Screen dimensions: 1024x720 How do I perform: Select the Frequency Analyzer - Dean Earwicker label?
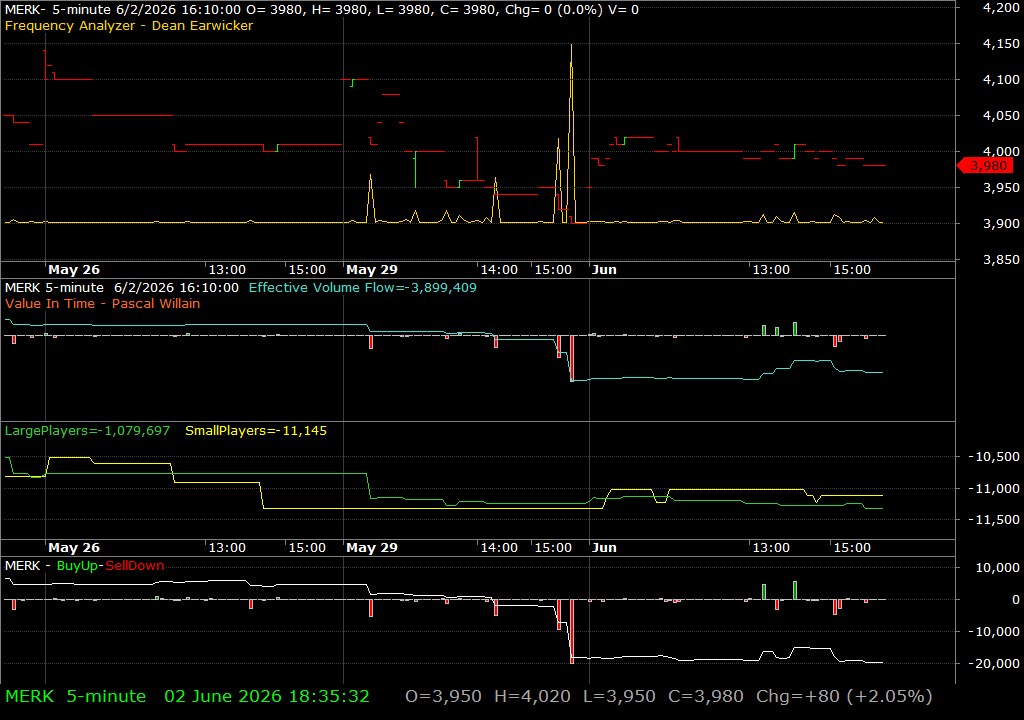coord(129,26)
